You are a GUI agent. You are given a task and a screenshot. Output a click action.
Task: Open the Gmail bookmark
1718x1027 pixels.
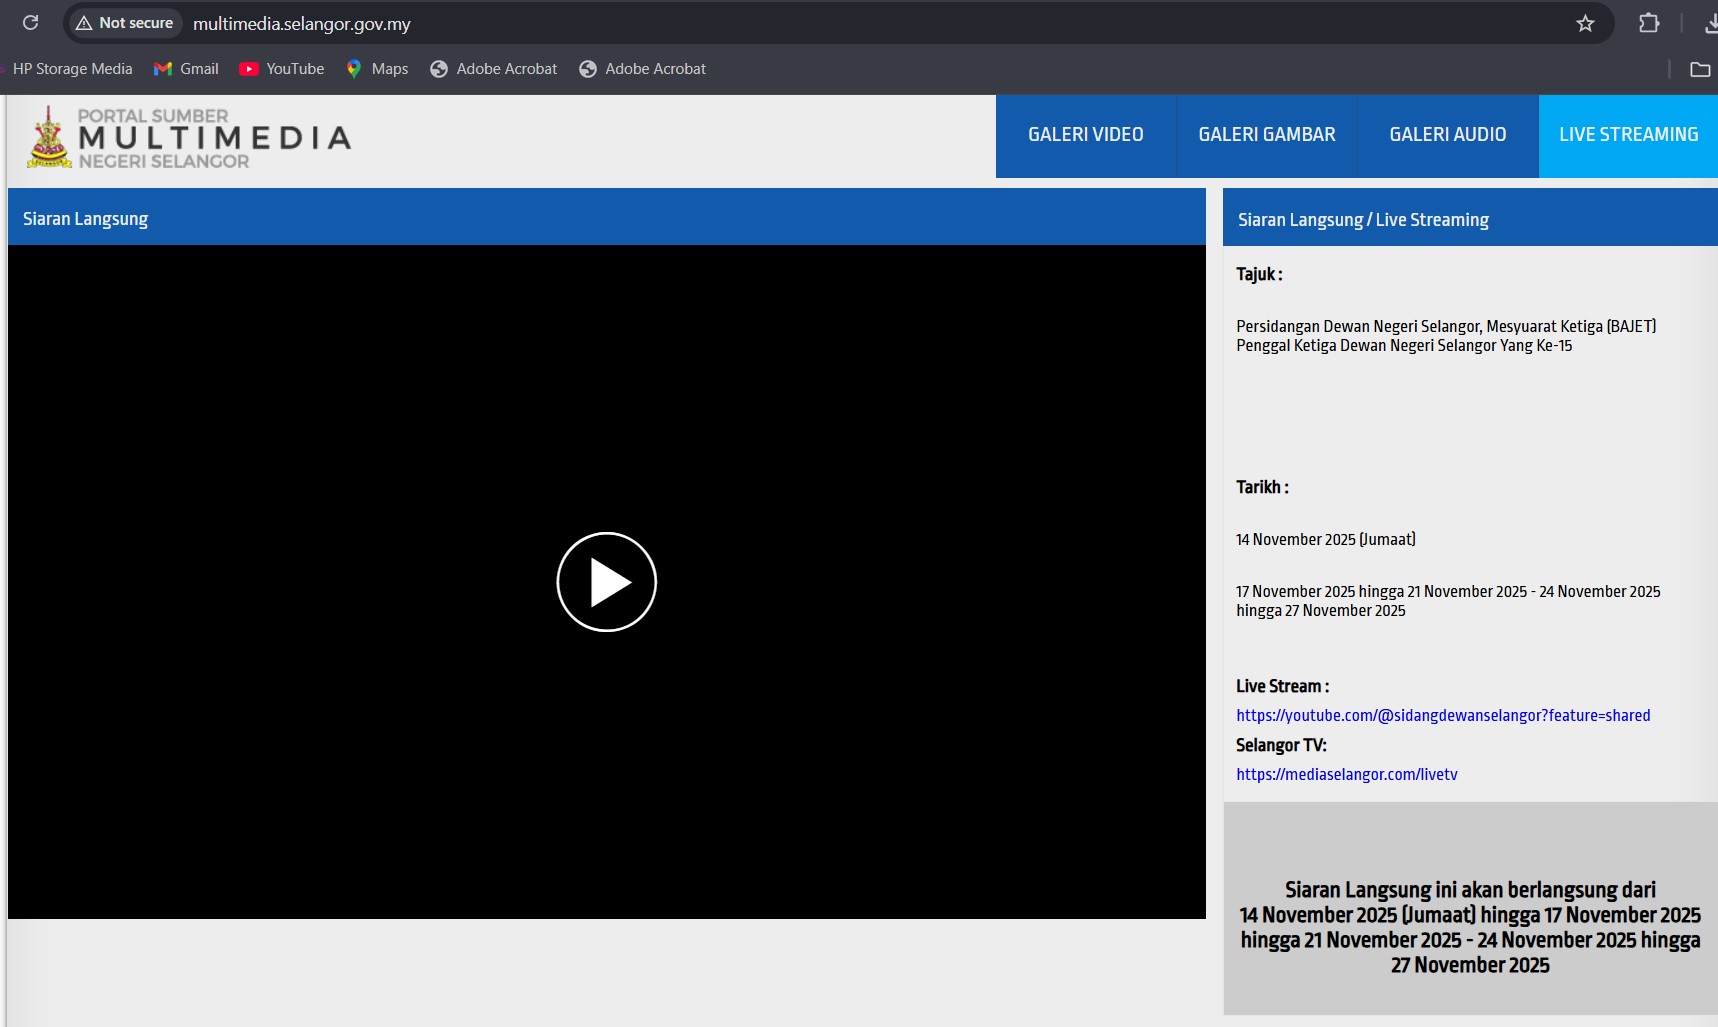pos(187,69)
